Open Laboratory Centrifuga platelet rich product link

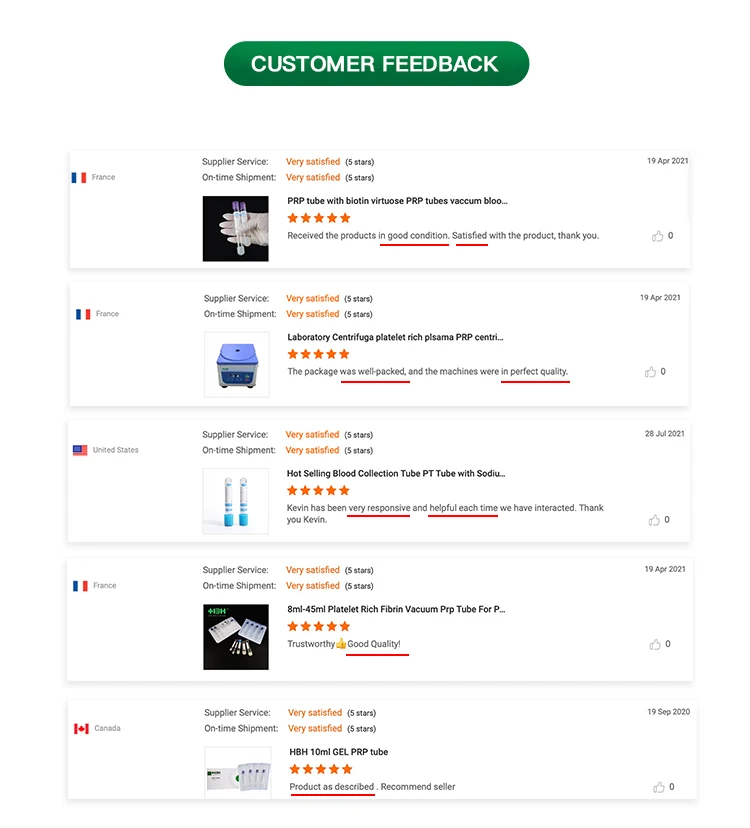click(x=395, y=337)
